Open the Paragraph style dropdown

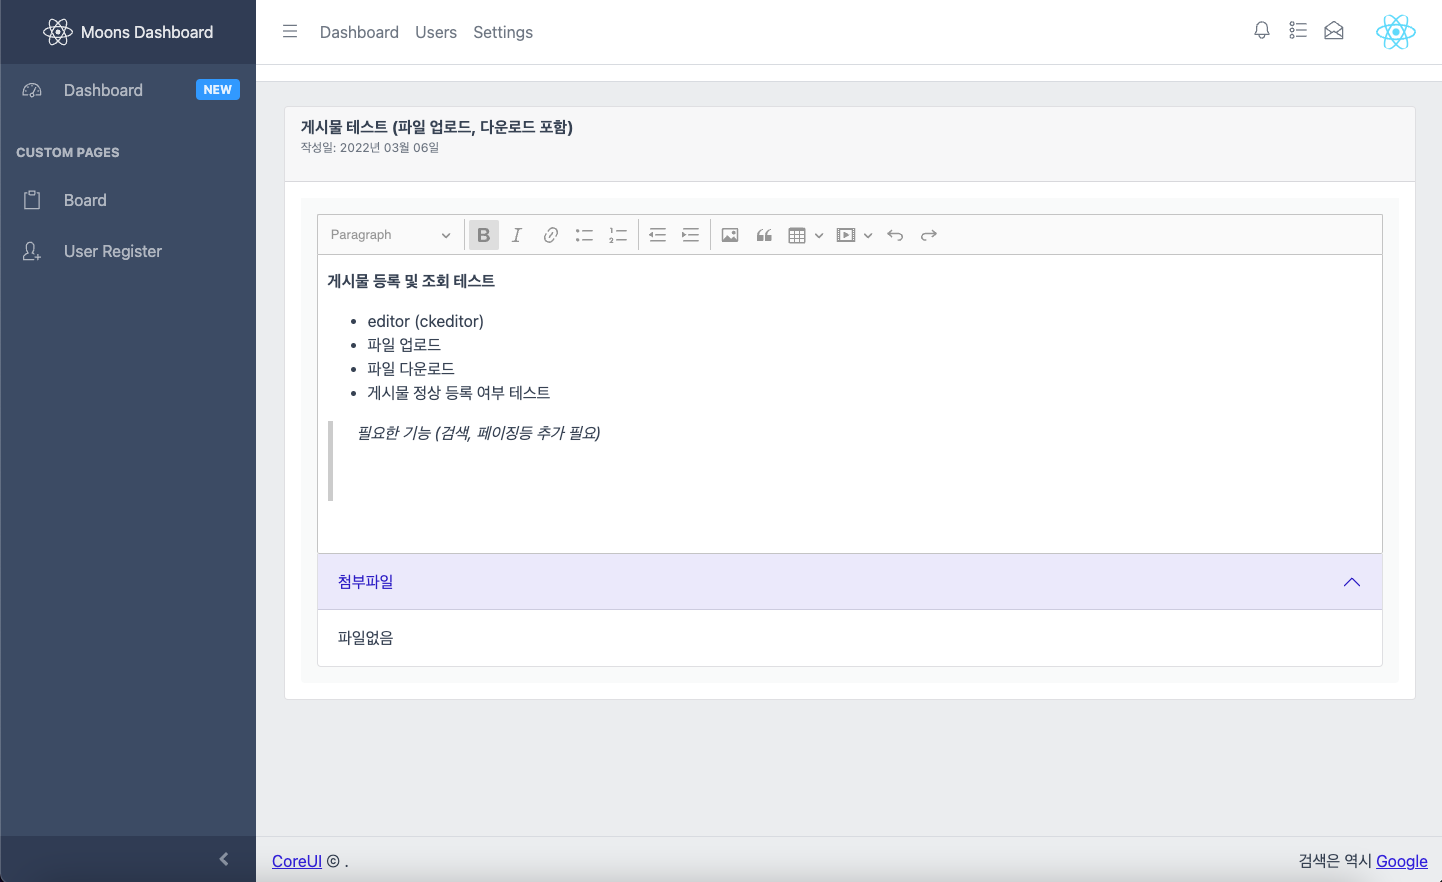pos(389,234)
